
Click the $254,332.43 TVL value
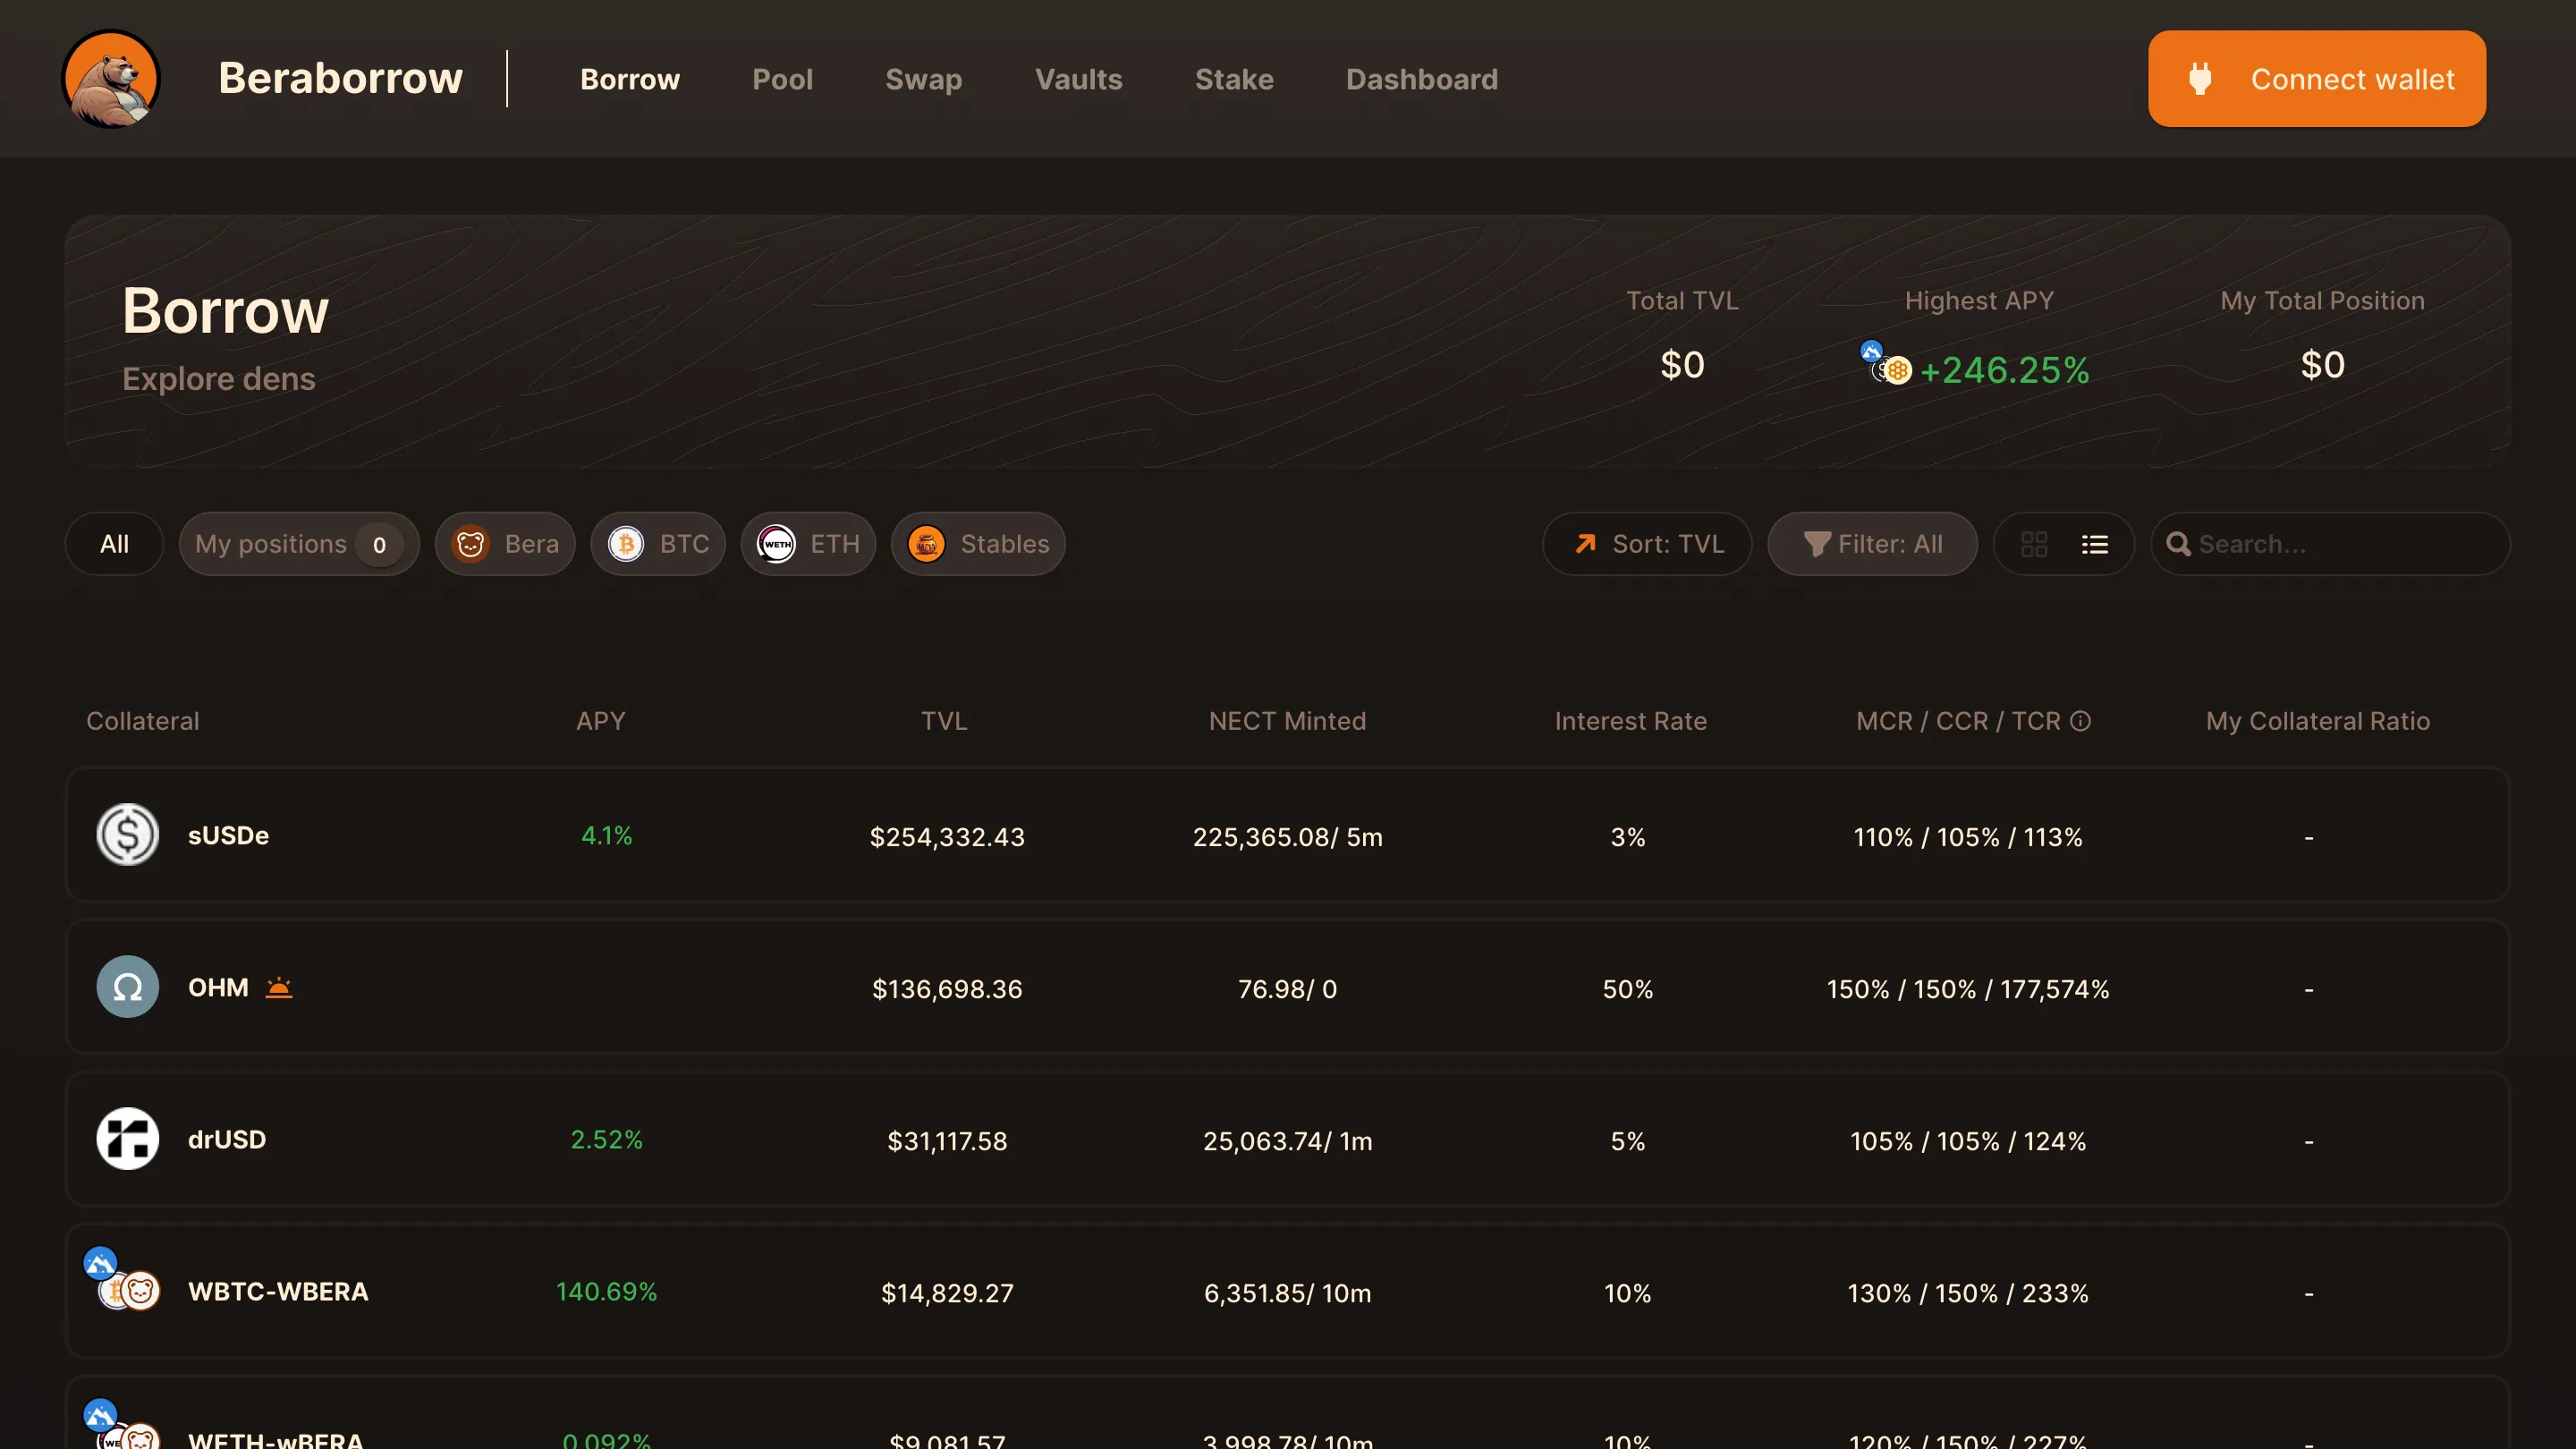point(947,836)
